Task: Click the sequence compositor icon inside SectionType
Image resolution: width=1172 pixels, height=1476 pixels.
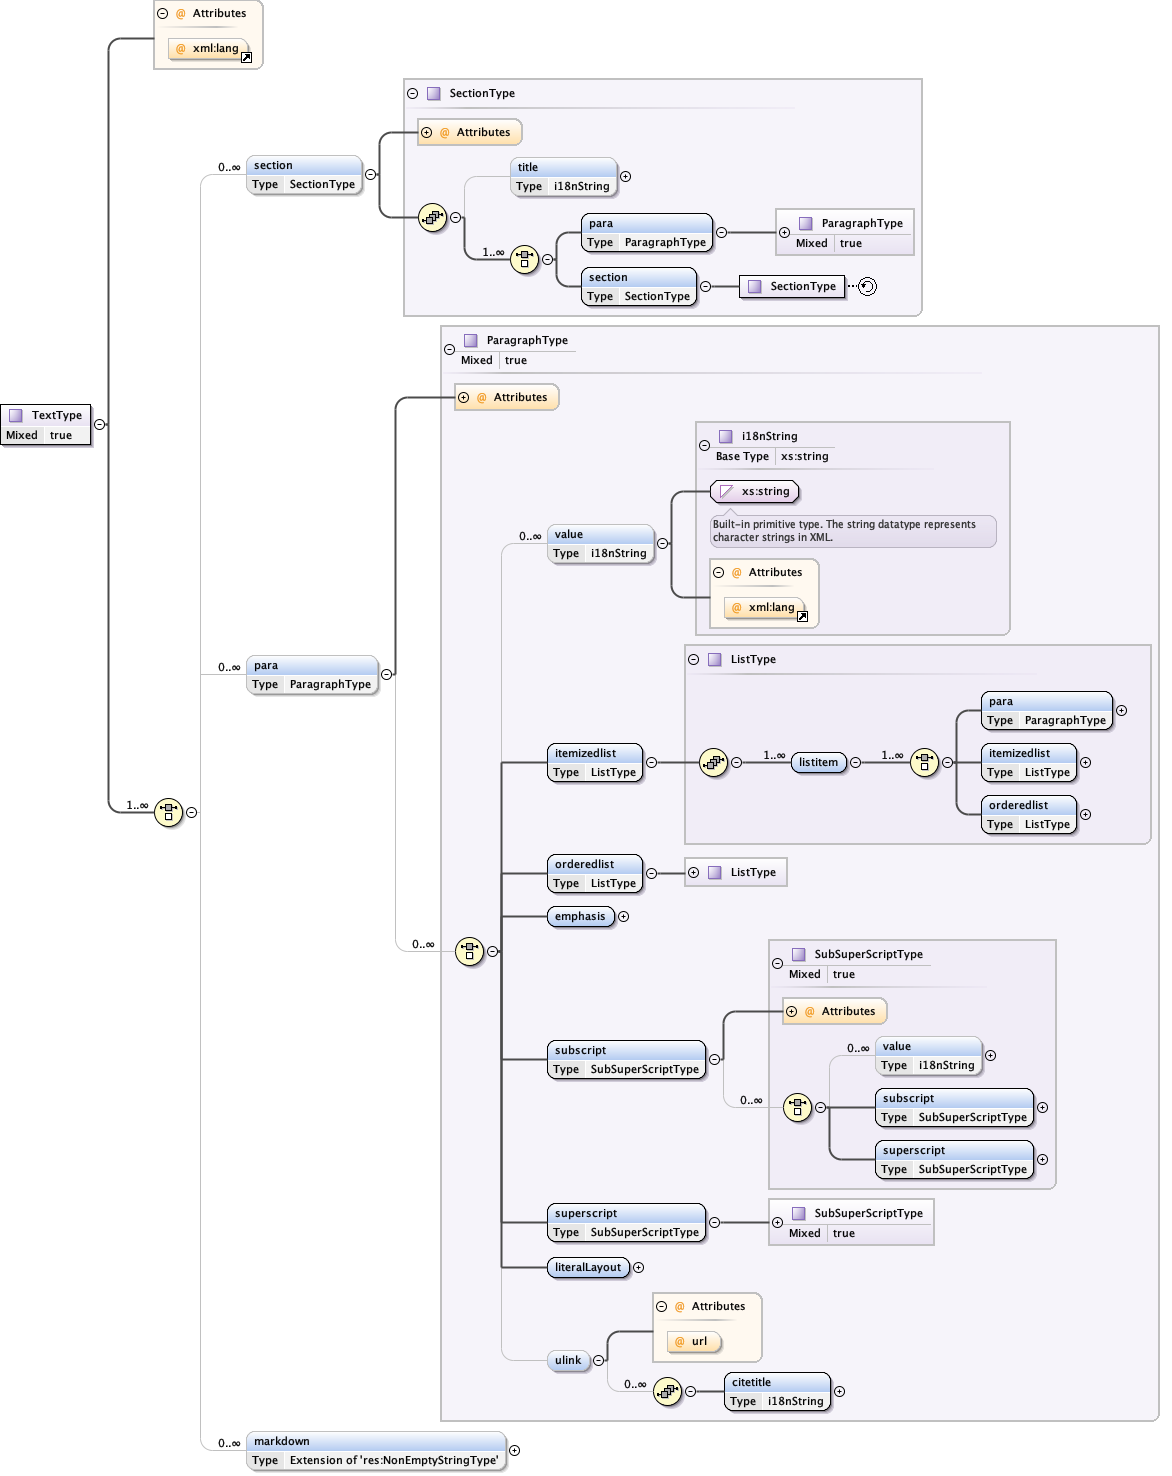Action: [432, 217]
